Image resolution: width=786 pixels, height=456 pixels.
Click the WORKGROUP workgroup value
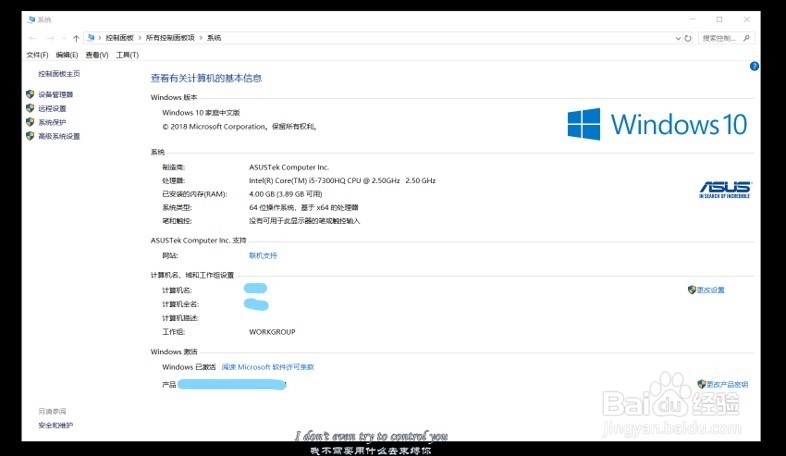point(272,332)
